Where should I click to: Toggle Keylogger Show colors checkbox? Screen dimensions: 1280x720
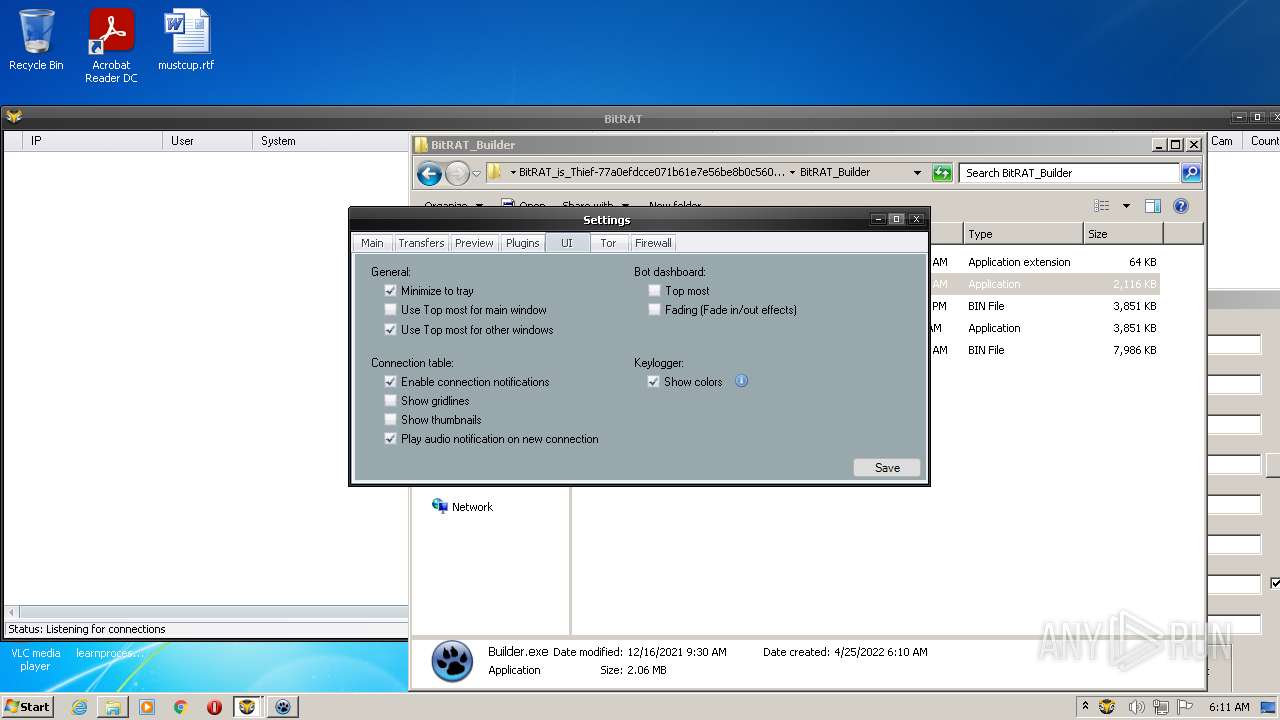click(x=653, y=382)
